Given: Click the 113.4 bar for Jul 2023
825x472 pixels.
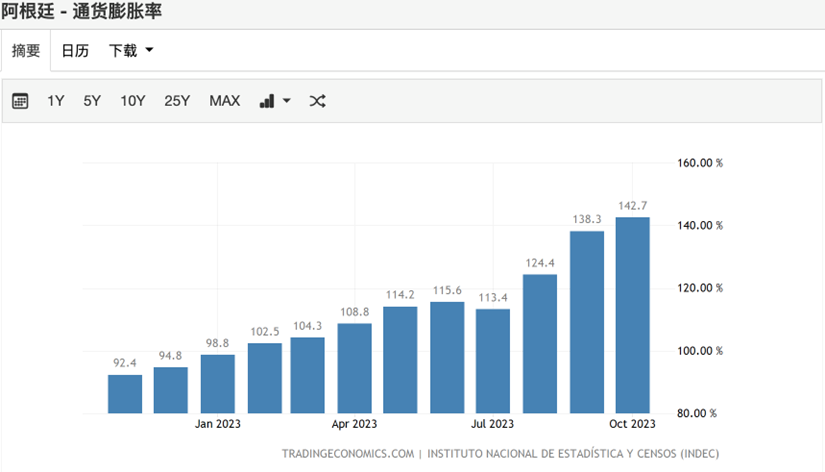Looking at the screenshot, I should pyautogui.click(x=493, y=360).
